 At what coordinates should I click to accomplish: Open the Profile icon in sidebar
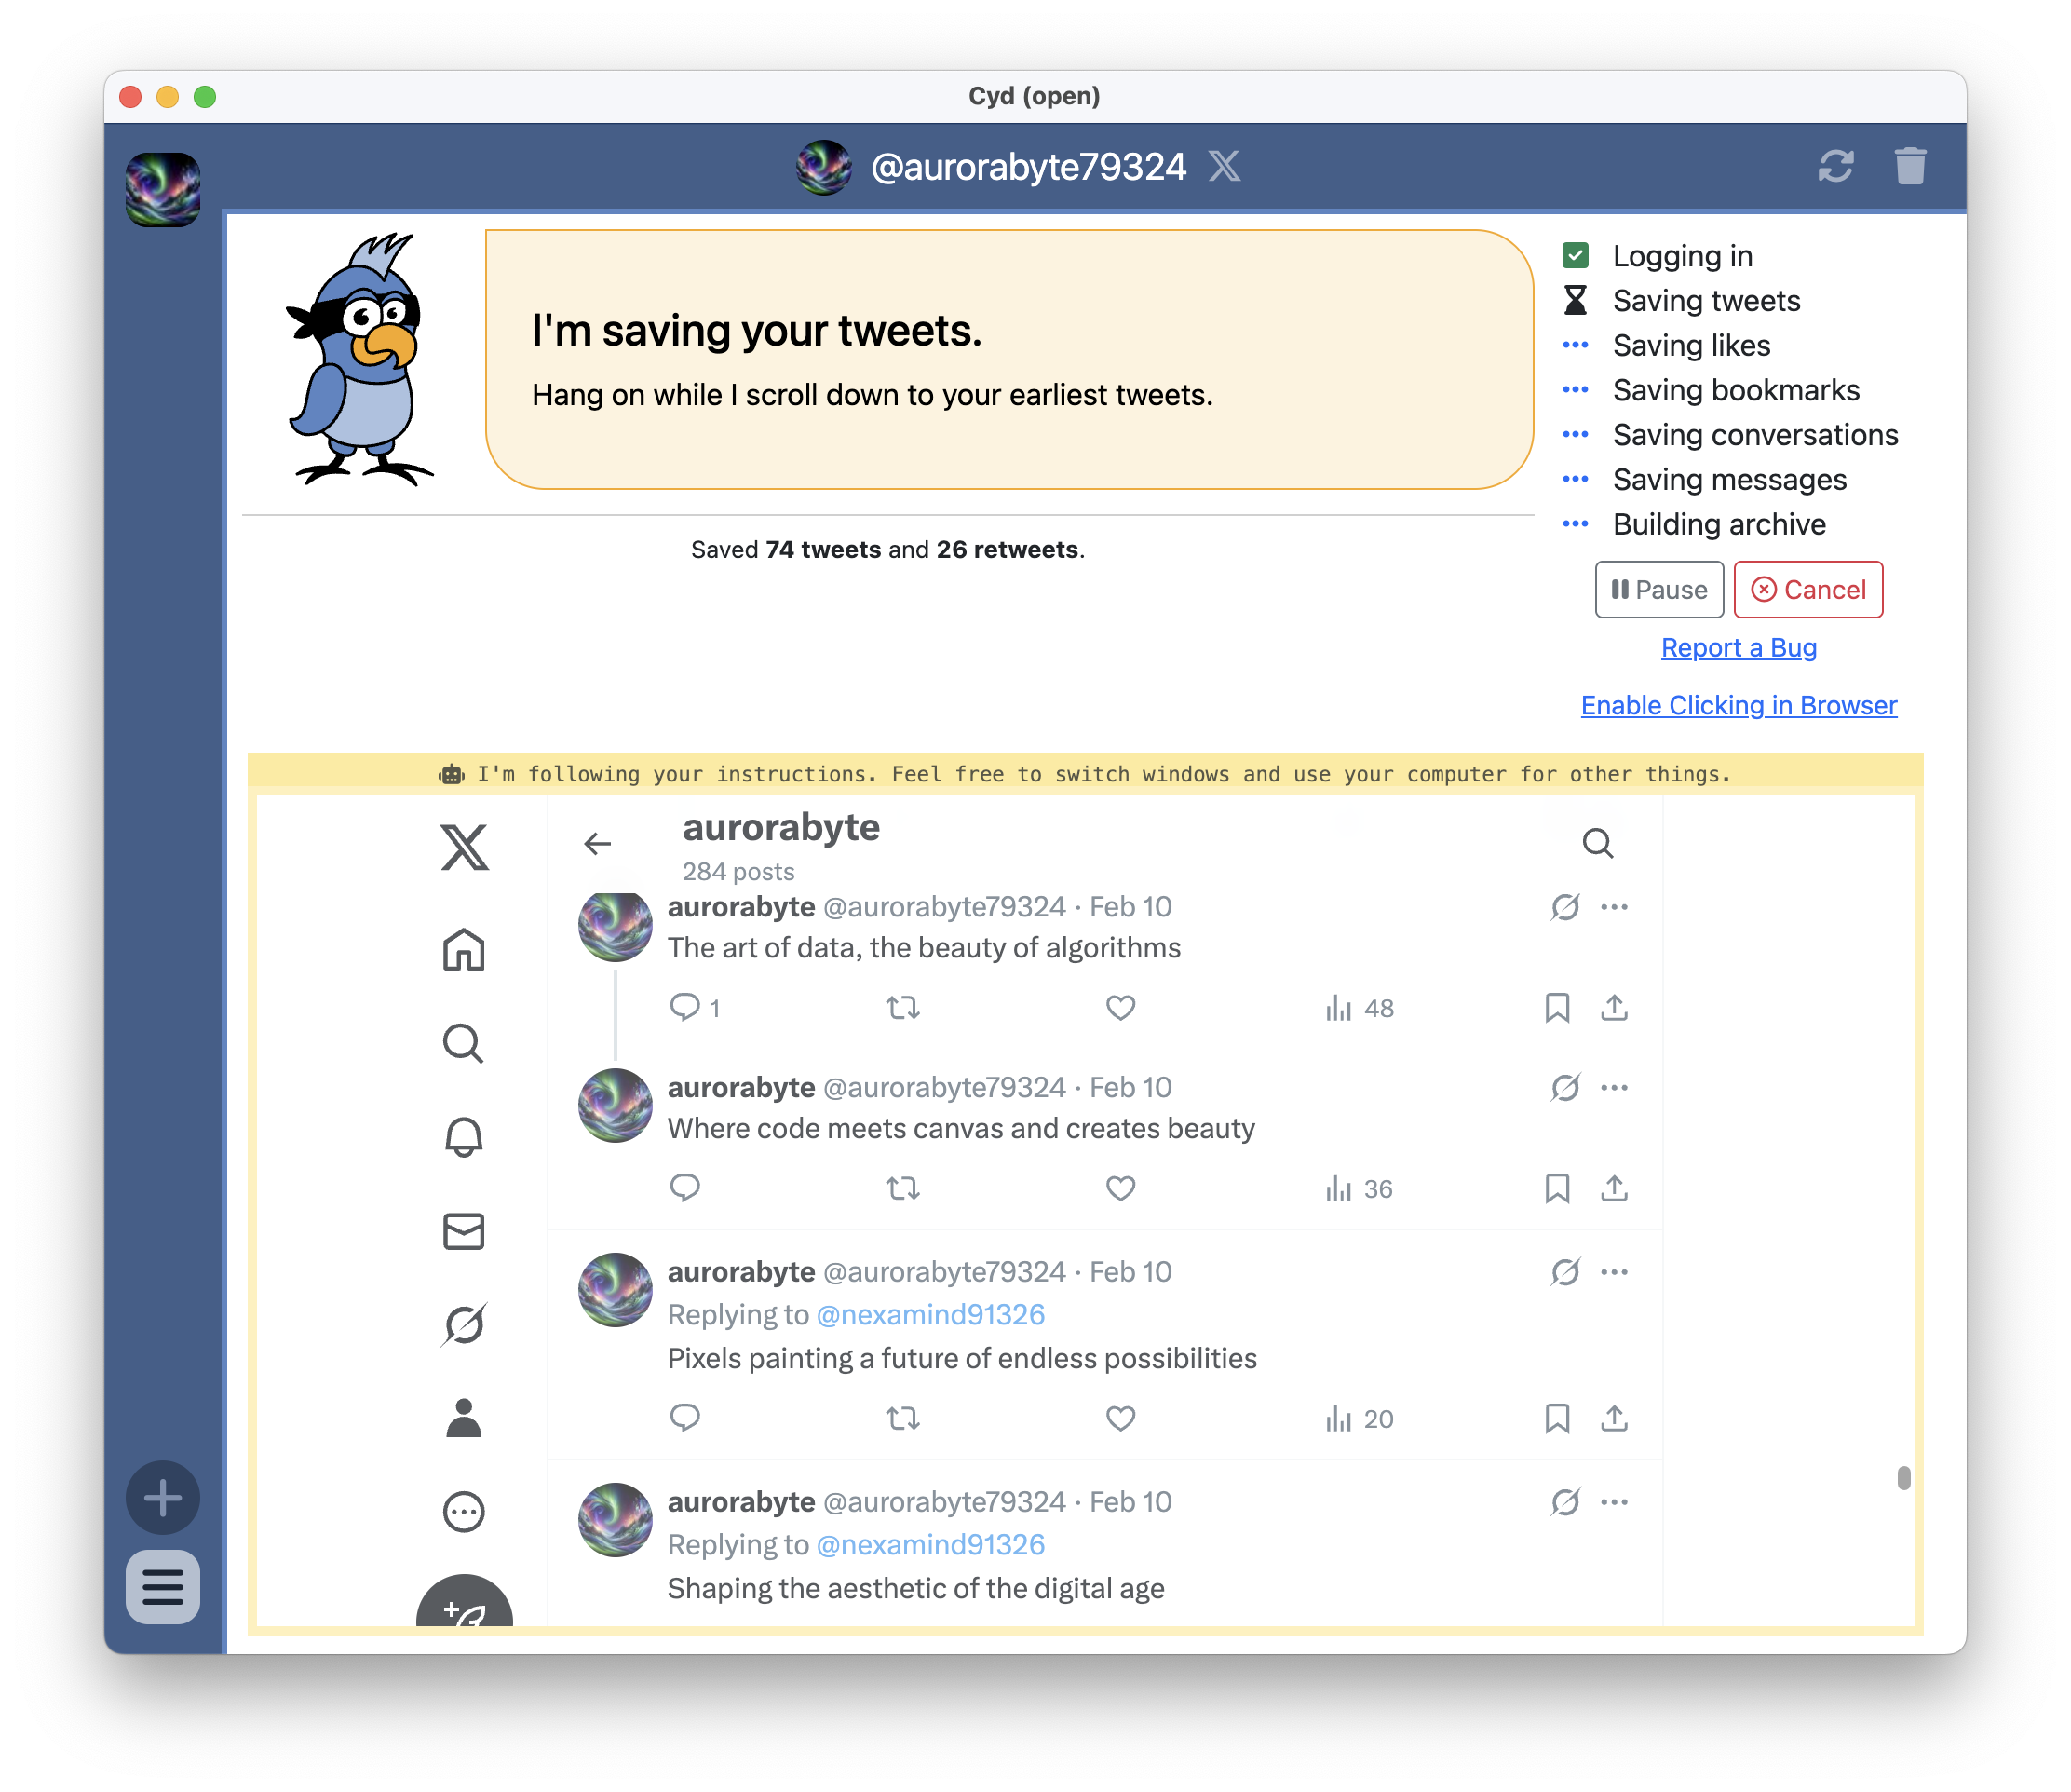(x=463, y=1416)
